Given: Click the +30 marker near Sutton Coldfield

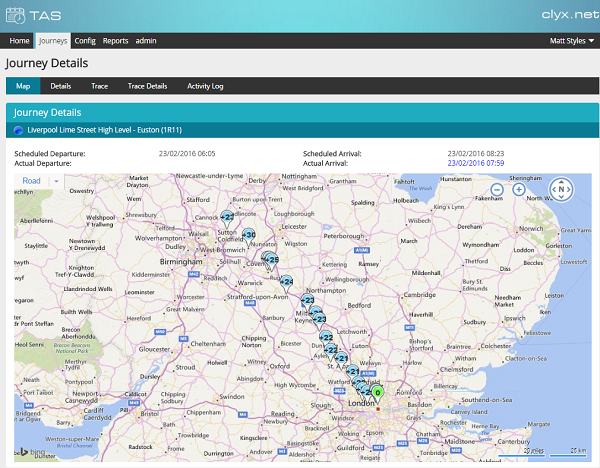Looking at the screenshot, I should (x=248, y=235).
